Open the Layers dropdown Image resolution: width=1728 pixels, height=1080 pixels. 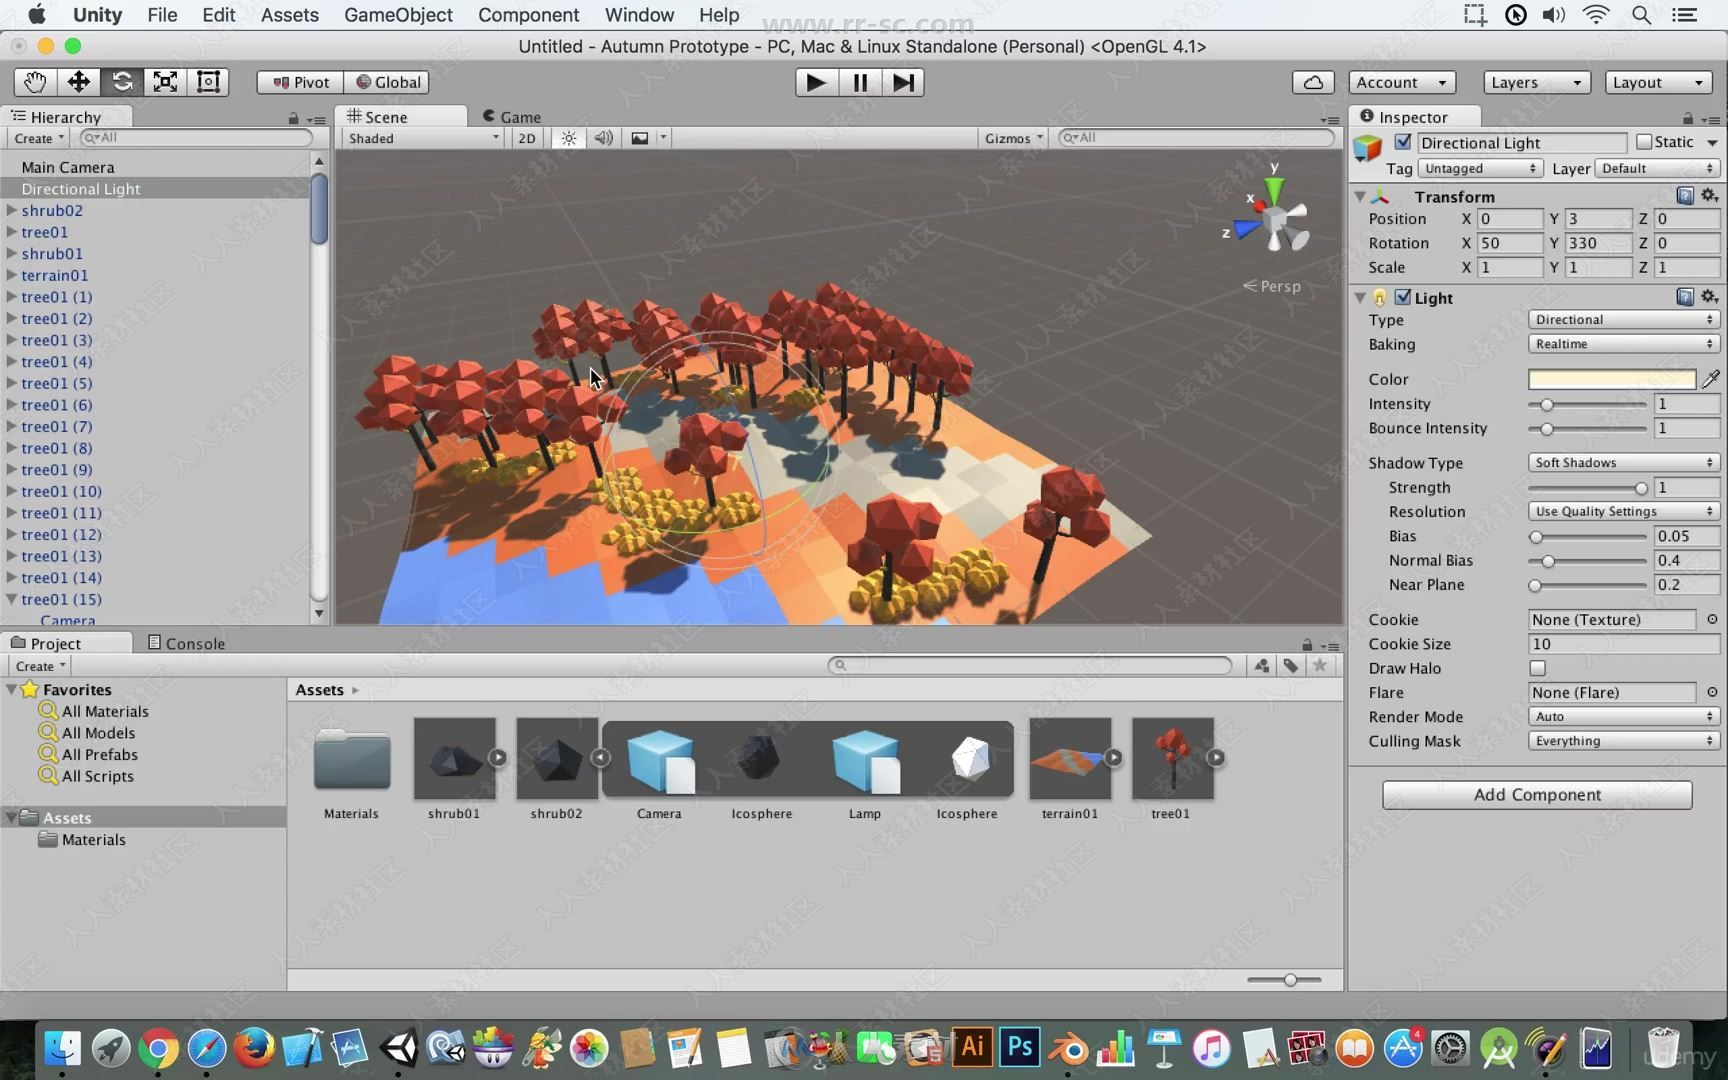[x=1536, y=82]
